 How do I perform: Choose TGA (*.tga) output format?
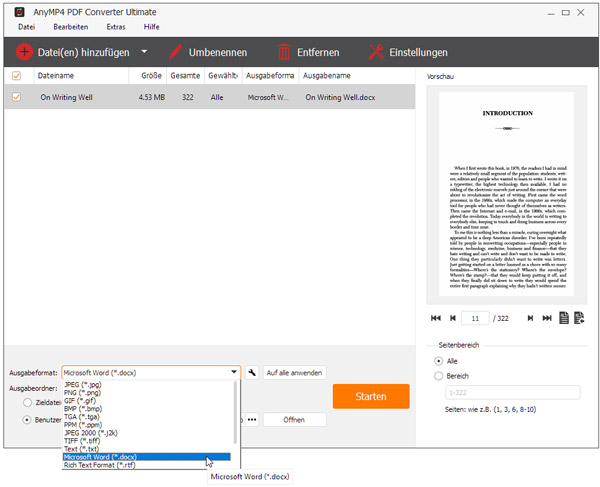coord(82,417)
